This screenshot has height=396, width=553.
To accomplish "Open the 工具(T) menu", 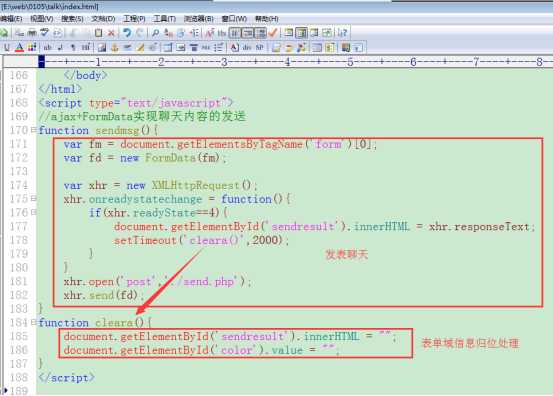I will point(165,19).
